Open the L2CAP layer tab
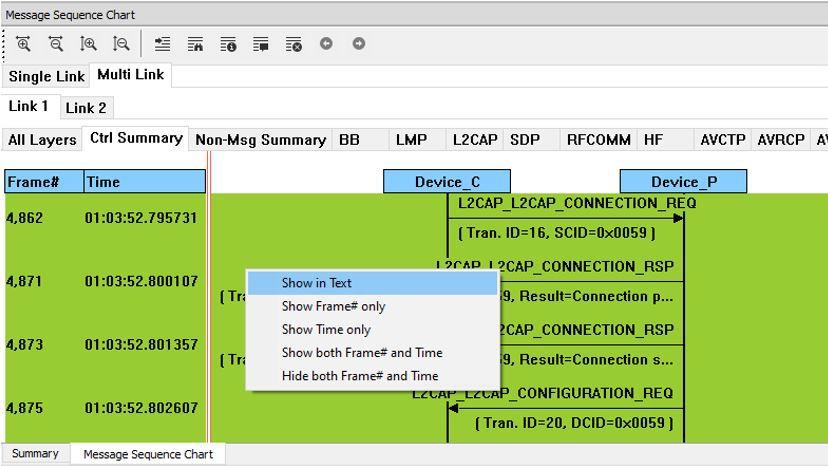The height and width of the screenshot is (466, 828). (x=475, y=139)
